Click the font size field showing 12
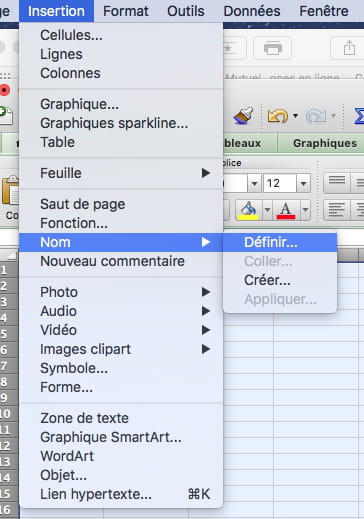 pyautogui.click(x=279, y=183)
